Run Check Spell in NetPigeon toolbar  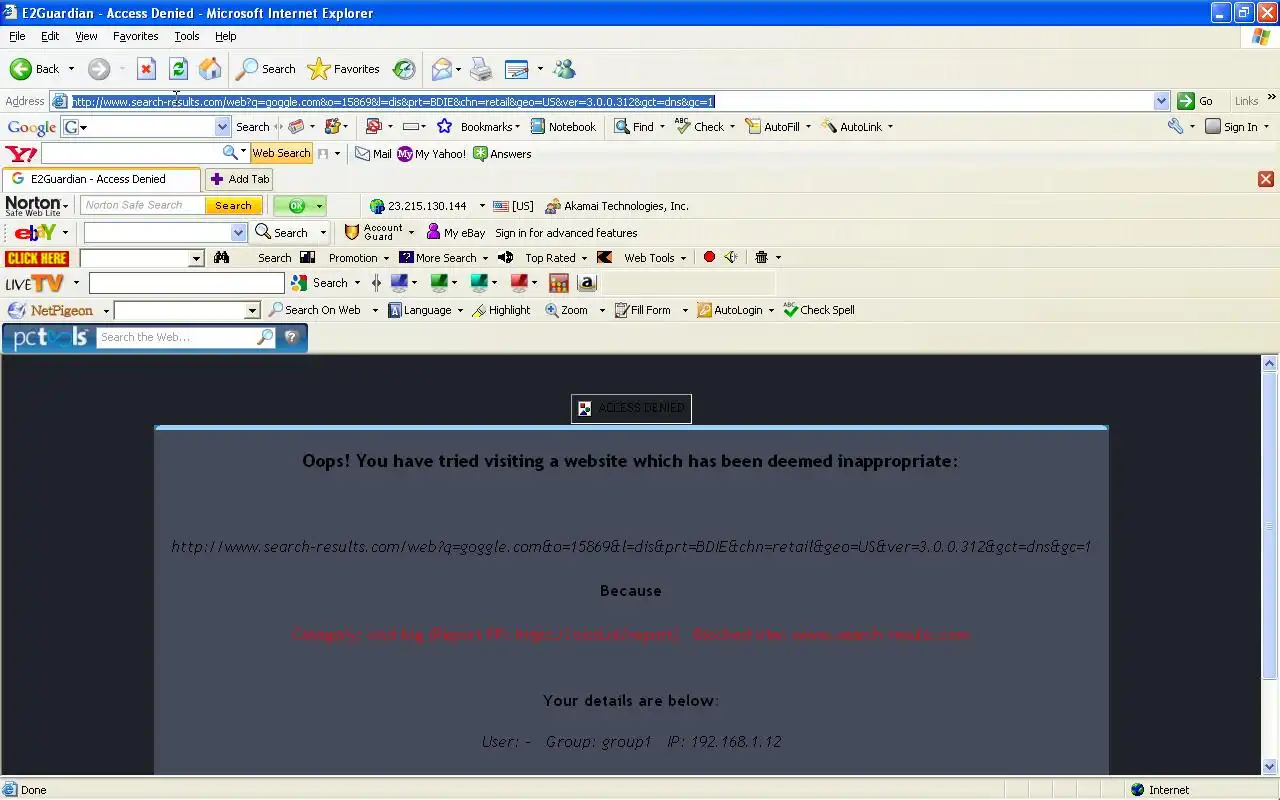[818, 310]
